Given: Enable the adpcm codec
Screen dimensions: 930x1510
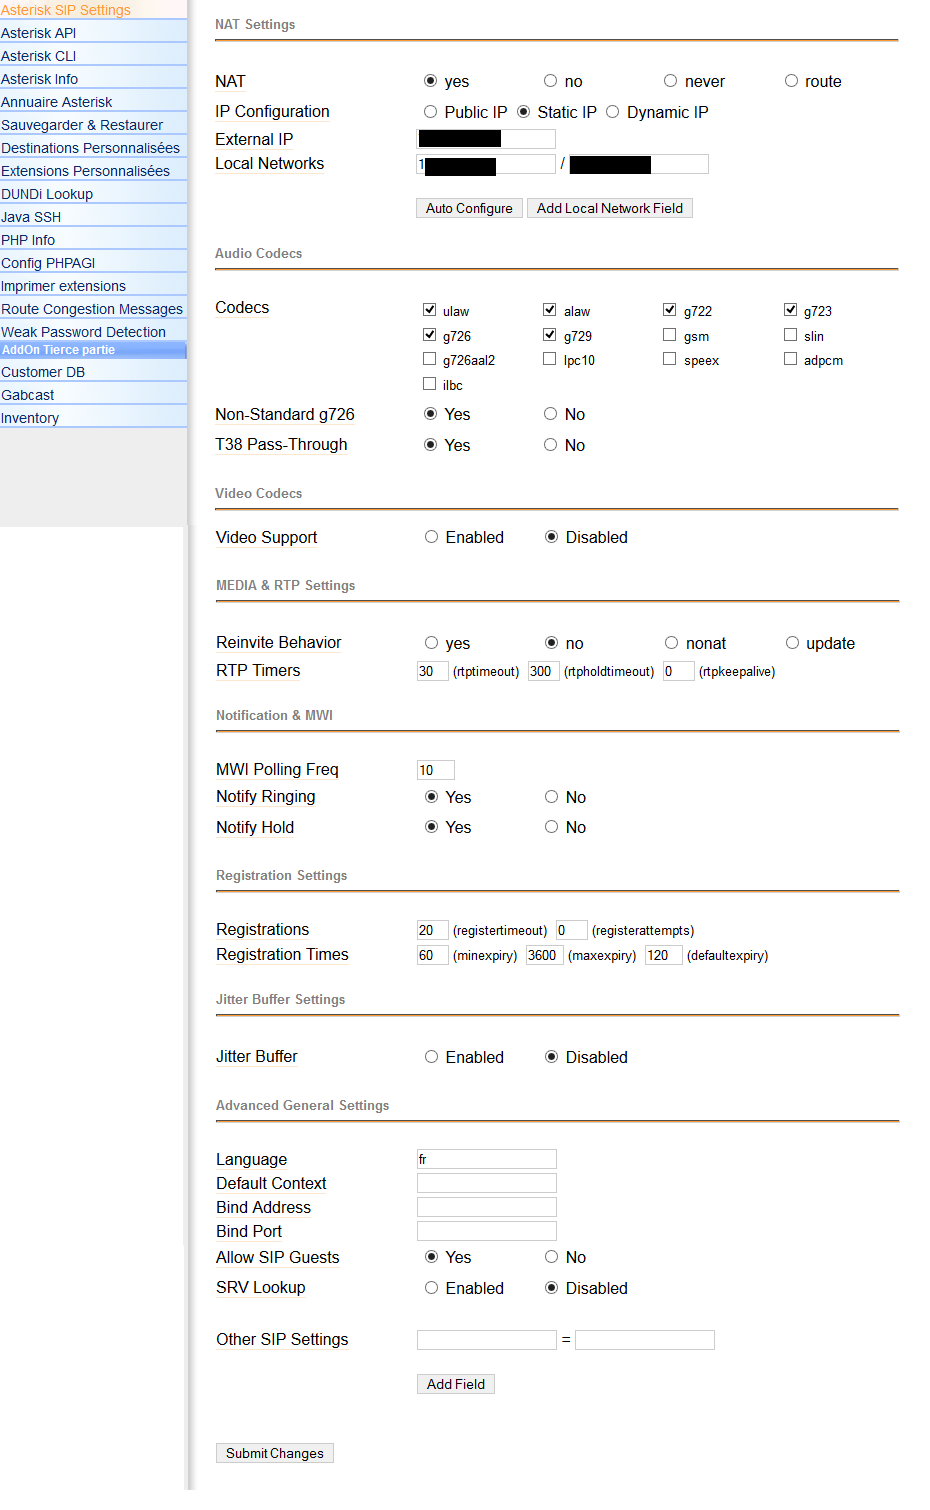Looking at the screenshot, I should (x=790, y=359).
